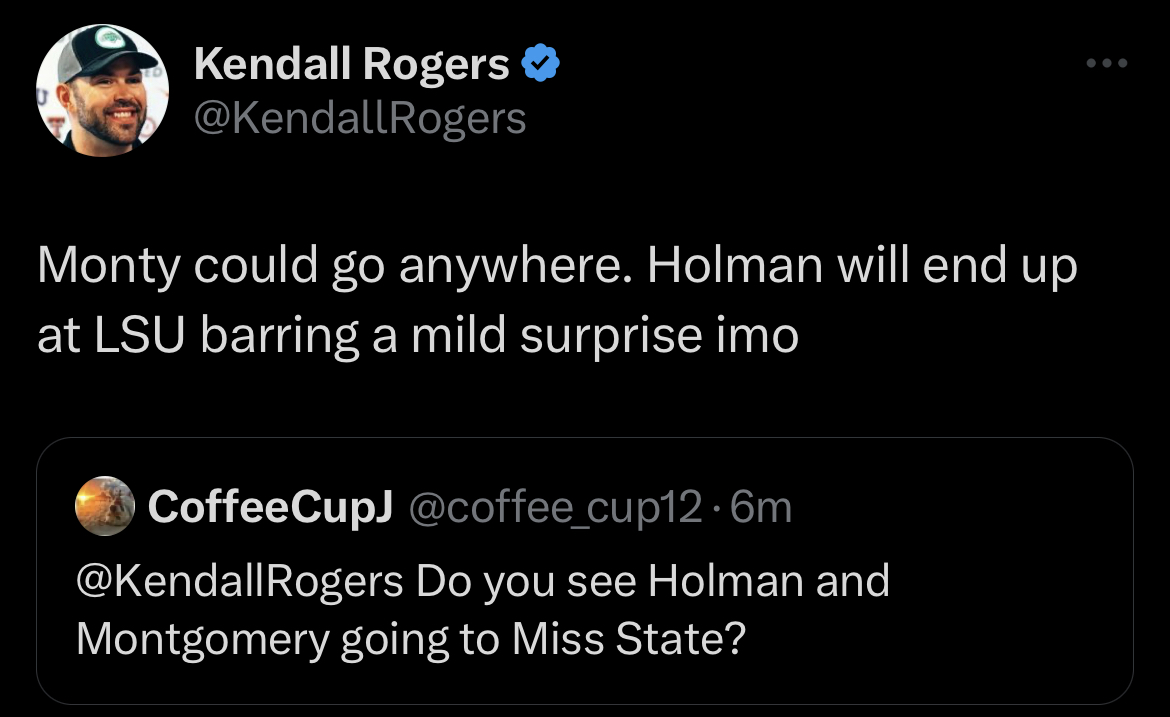
Task: Open the @coffee_cup12 handle
Action: [557, 507]
